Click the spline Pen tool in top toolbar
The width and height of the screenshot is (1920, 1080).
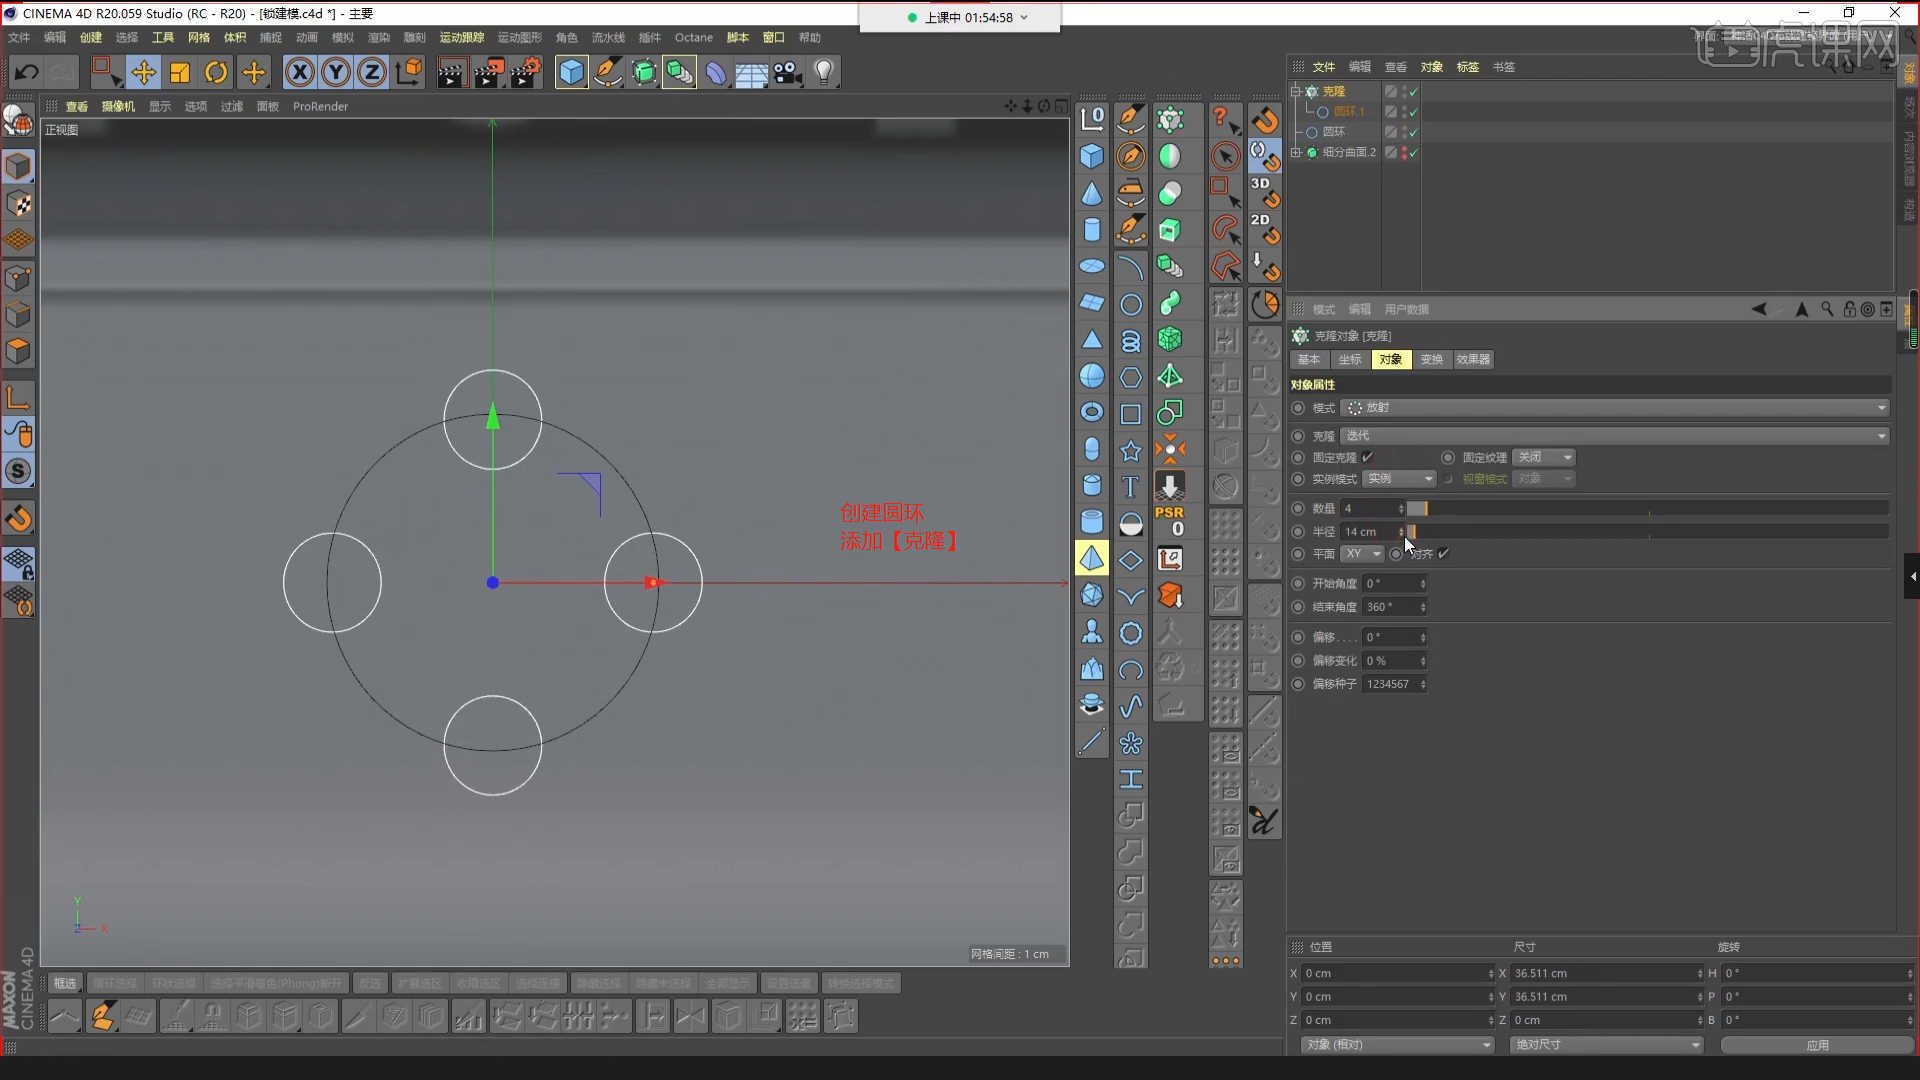pos(607,72)
